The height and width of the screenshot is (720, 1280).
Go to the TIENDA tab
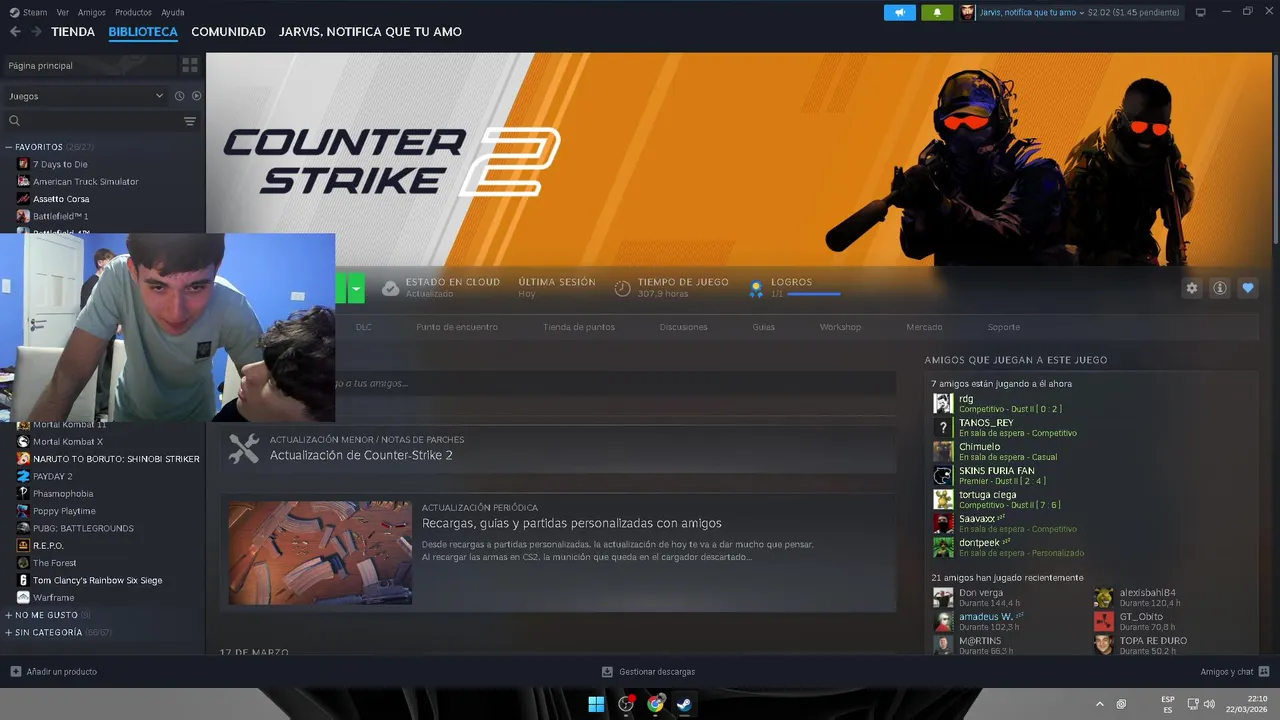73,32
